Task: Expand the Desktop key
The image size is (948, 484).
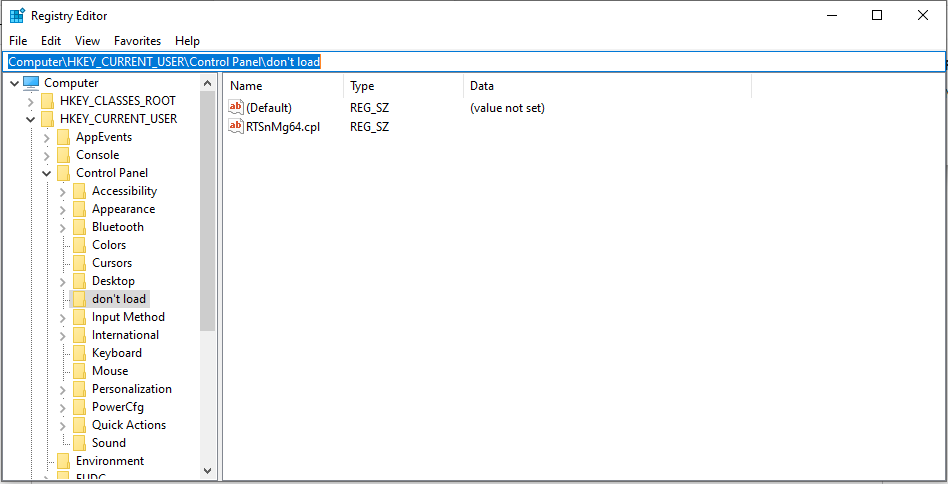Action: click(62, 282)
